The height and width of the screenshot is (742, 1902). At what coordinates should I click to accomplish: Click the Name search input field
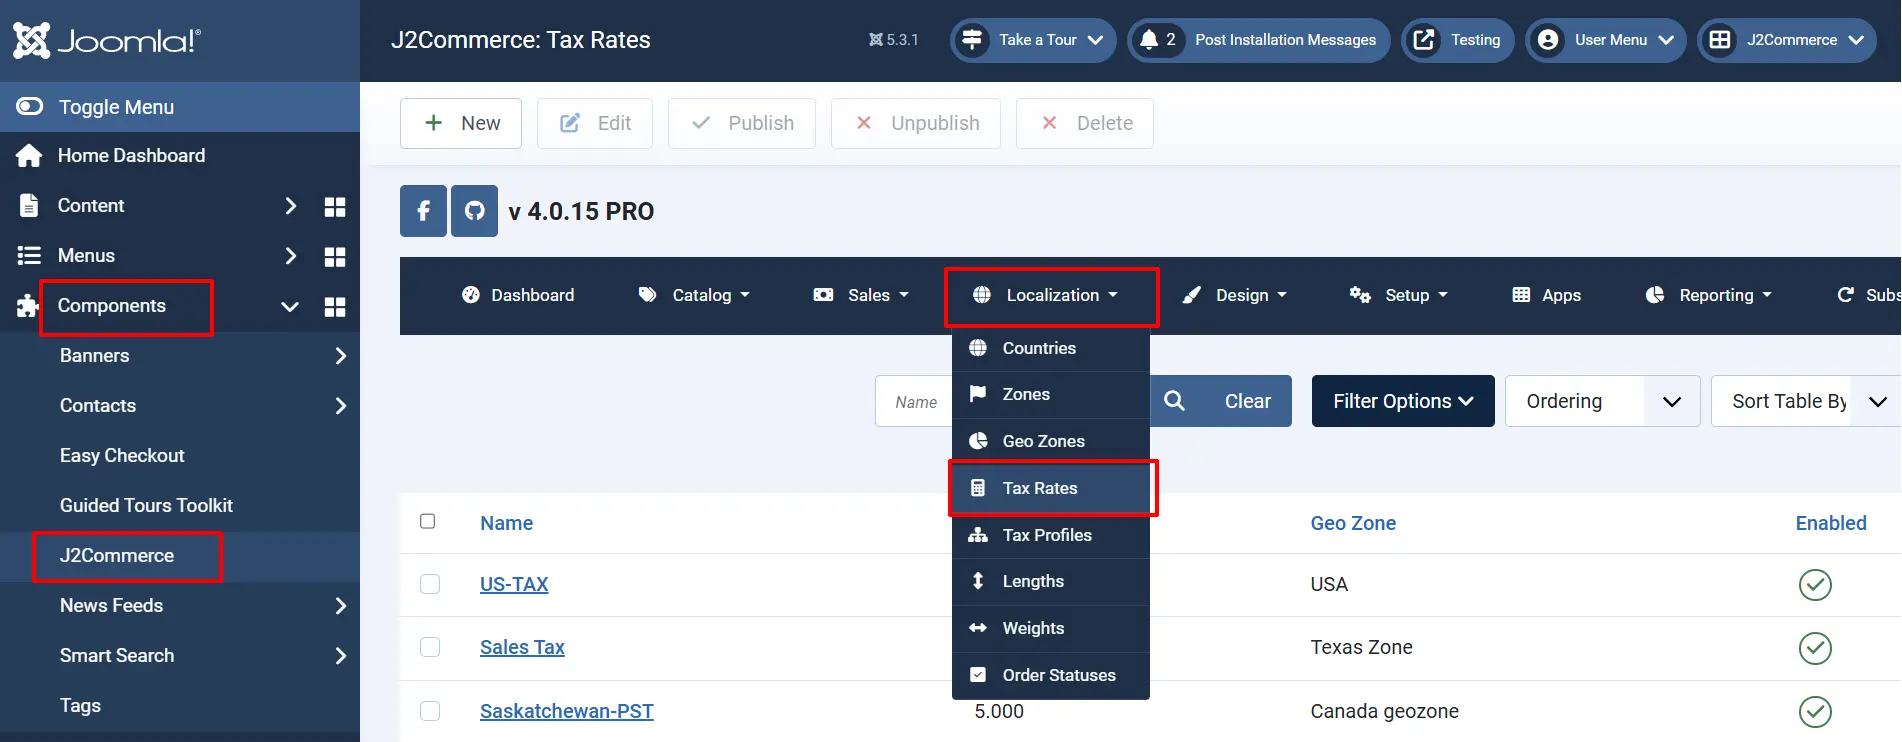tap(914, 401)
